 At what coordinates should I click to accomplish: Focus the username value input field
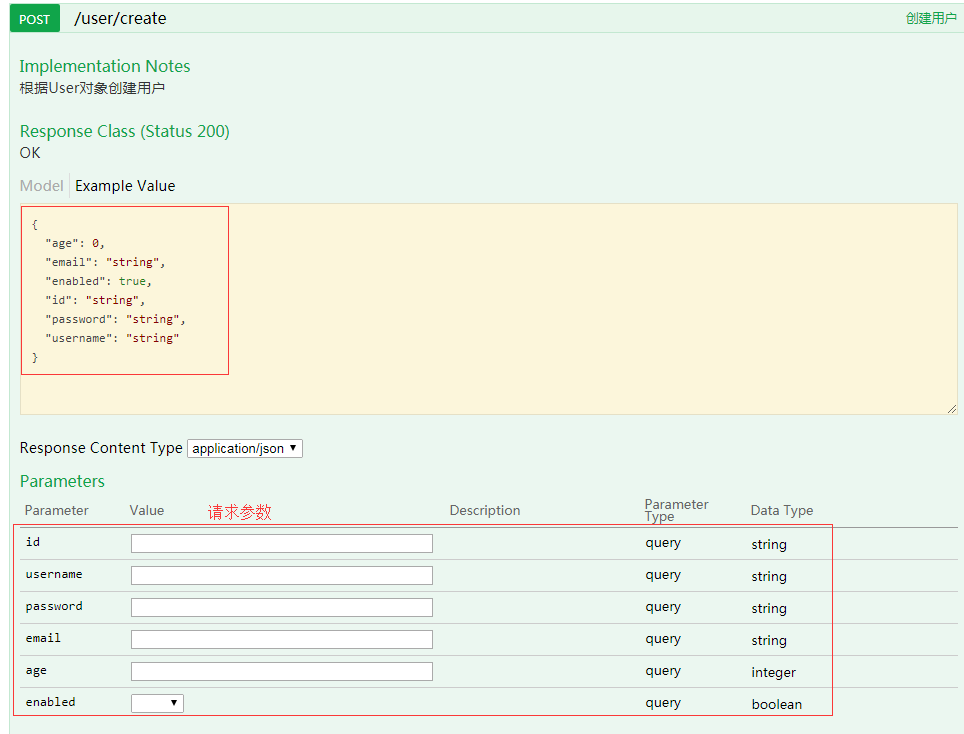pyautogui.click(x=282, y=575)
